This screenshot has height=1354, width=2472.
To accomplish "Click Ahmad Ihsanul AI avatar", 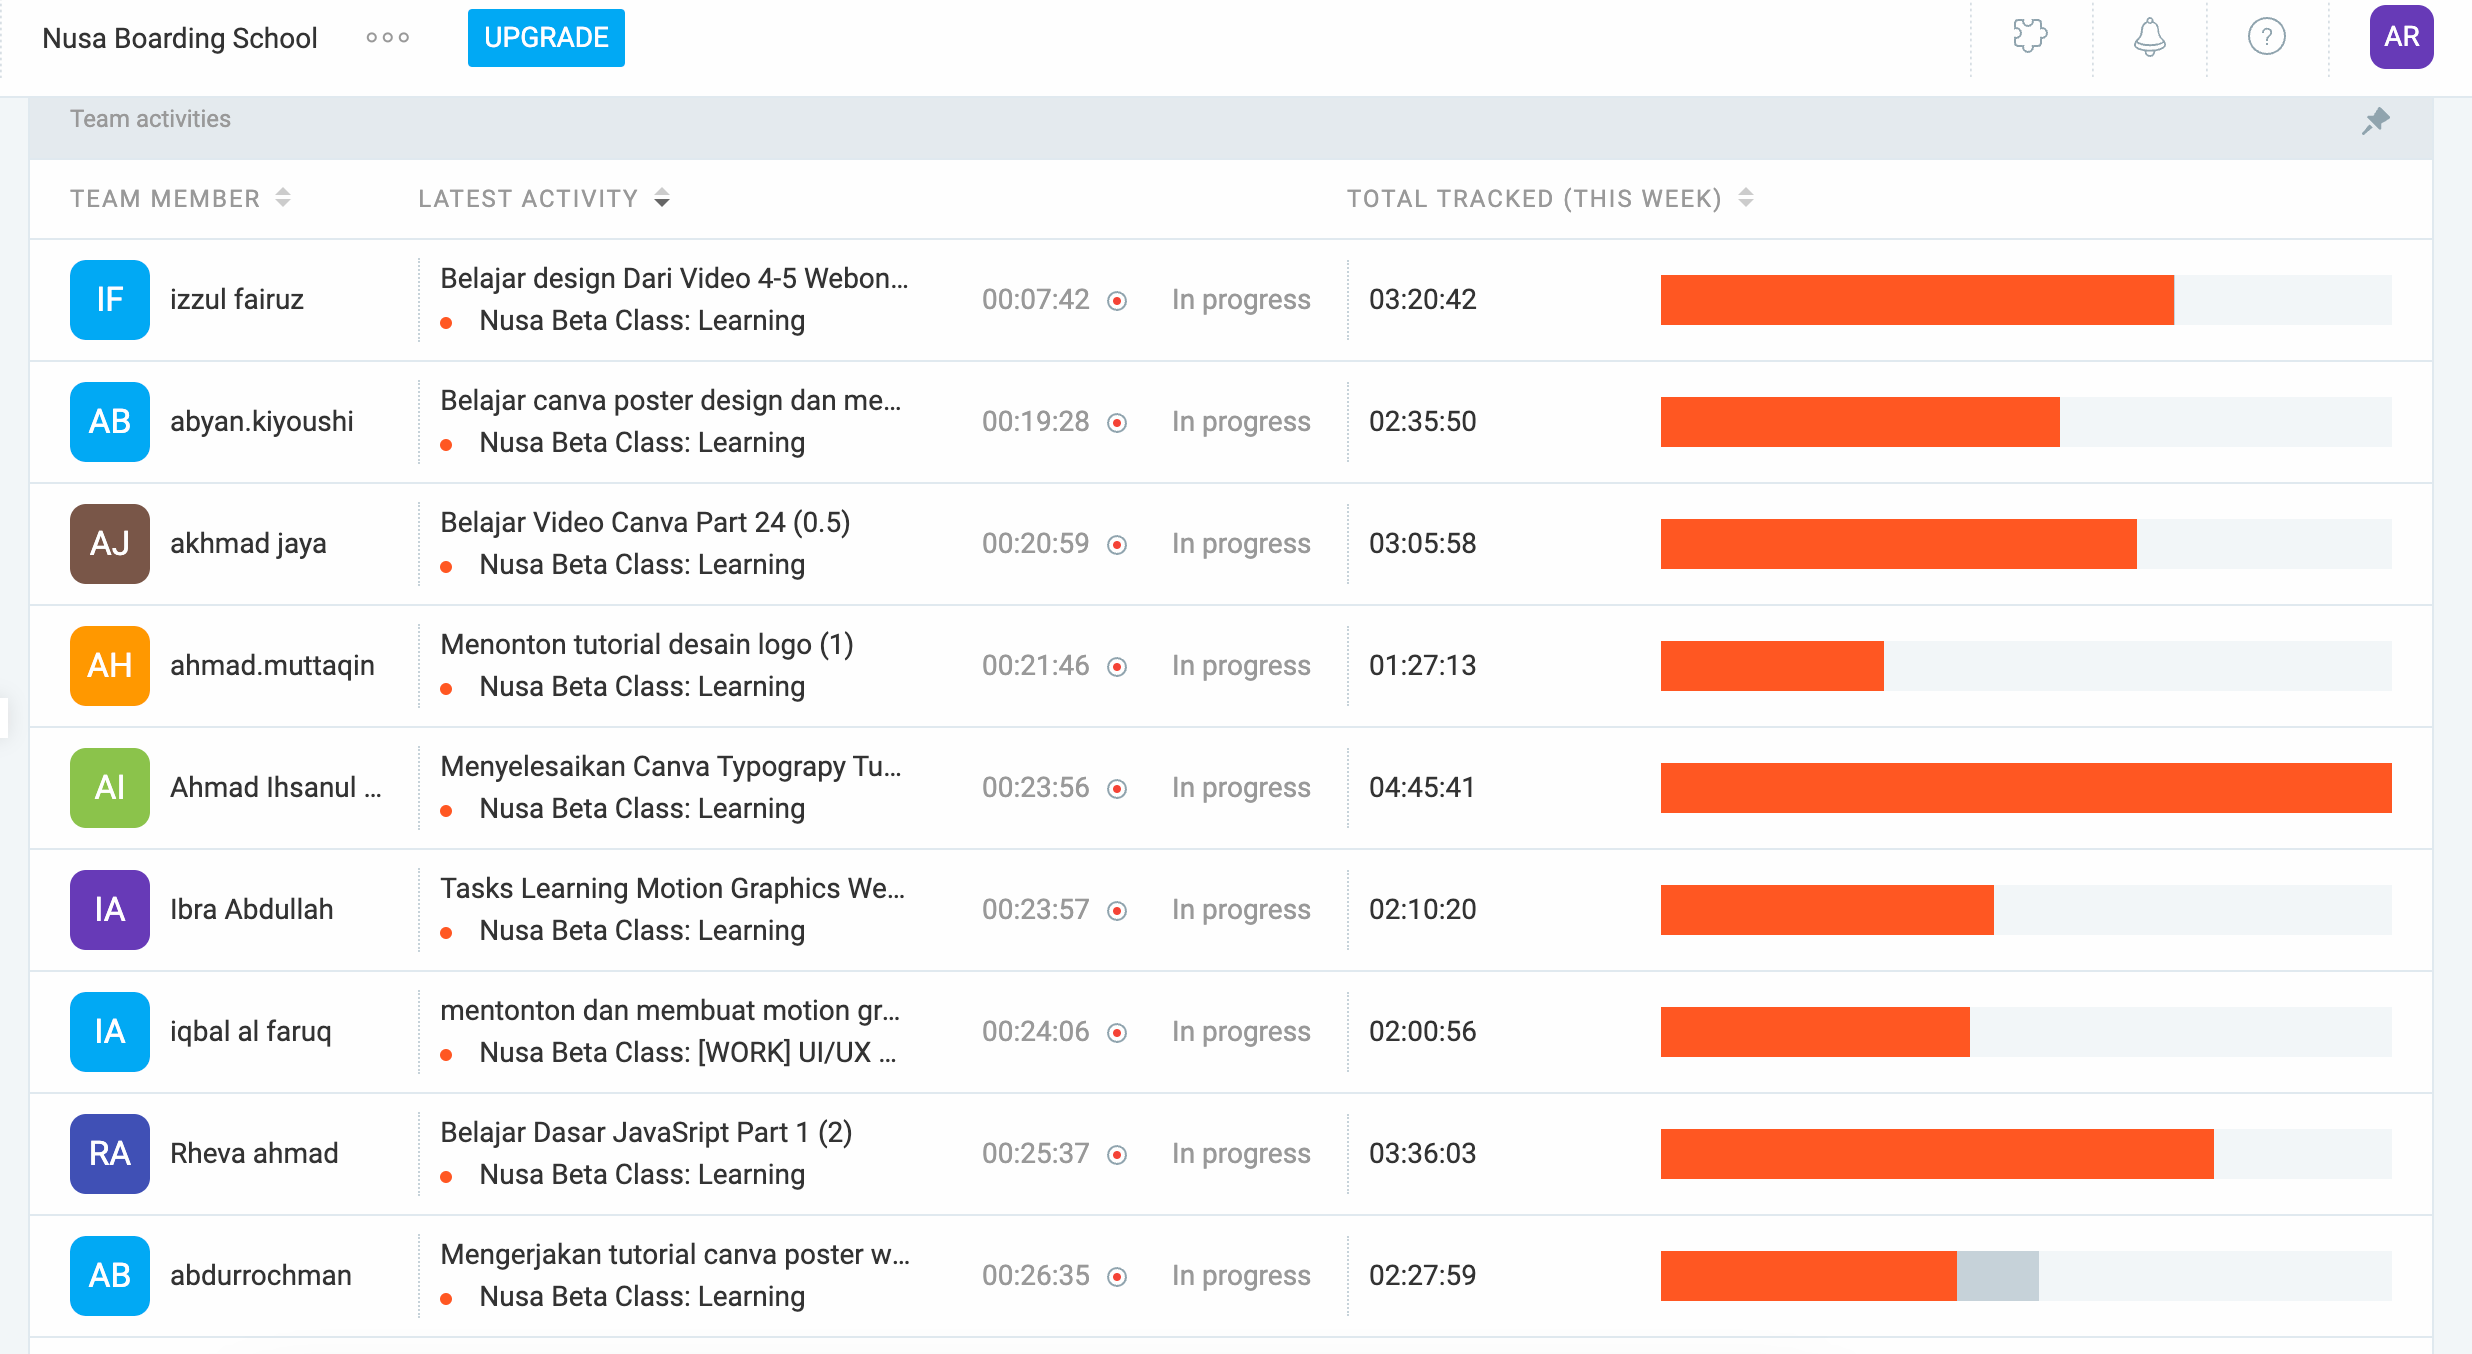I will pos(110,787).
